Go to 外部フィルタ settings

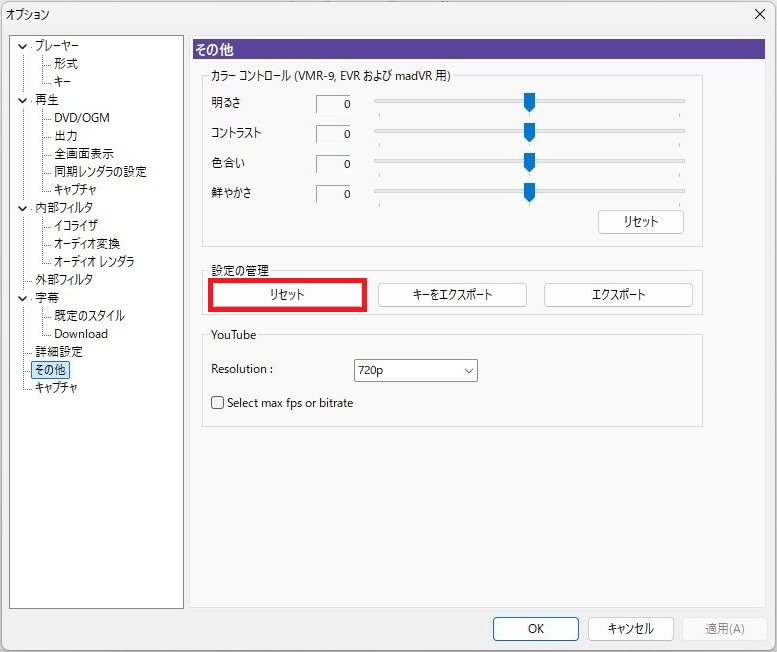[x=63, y=280]
